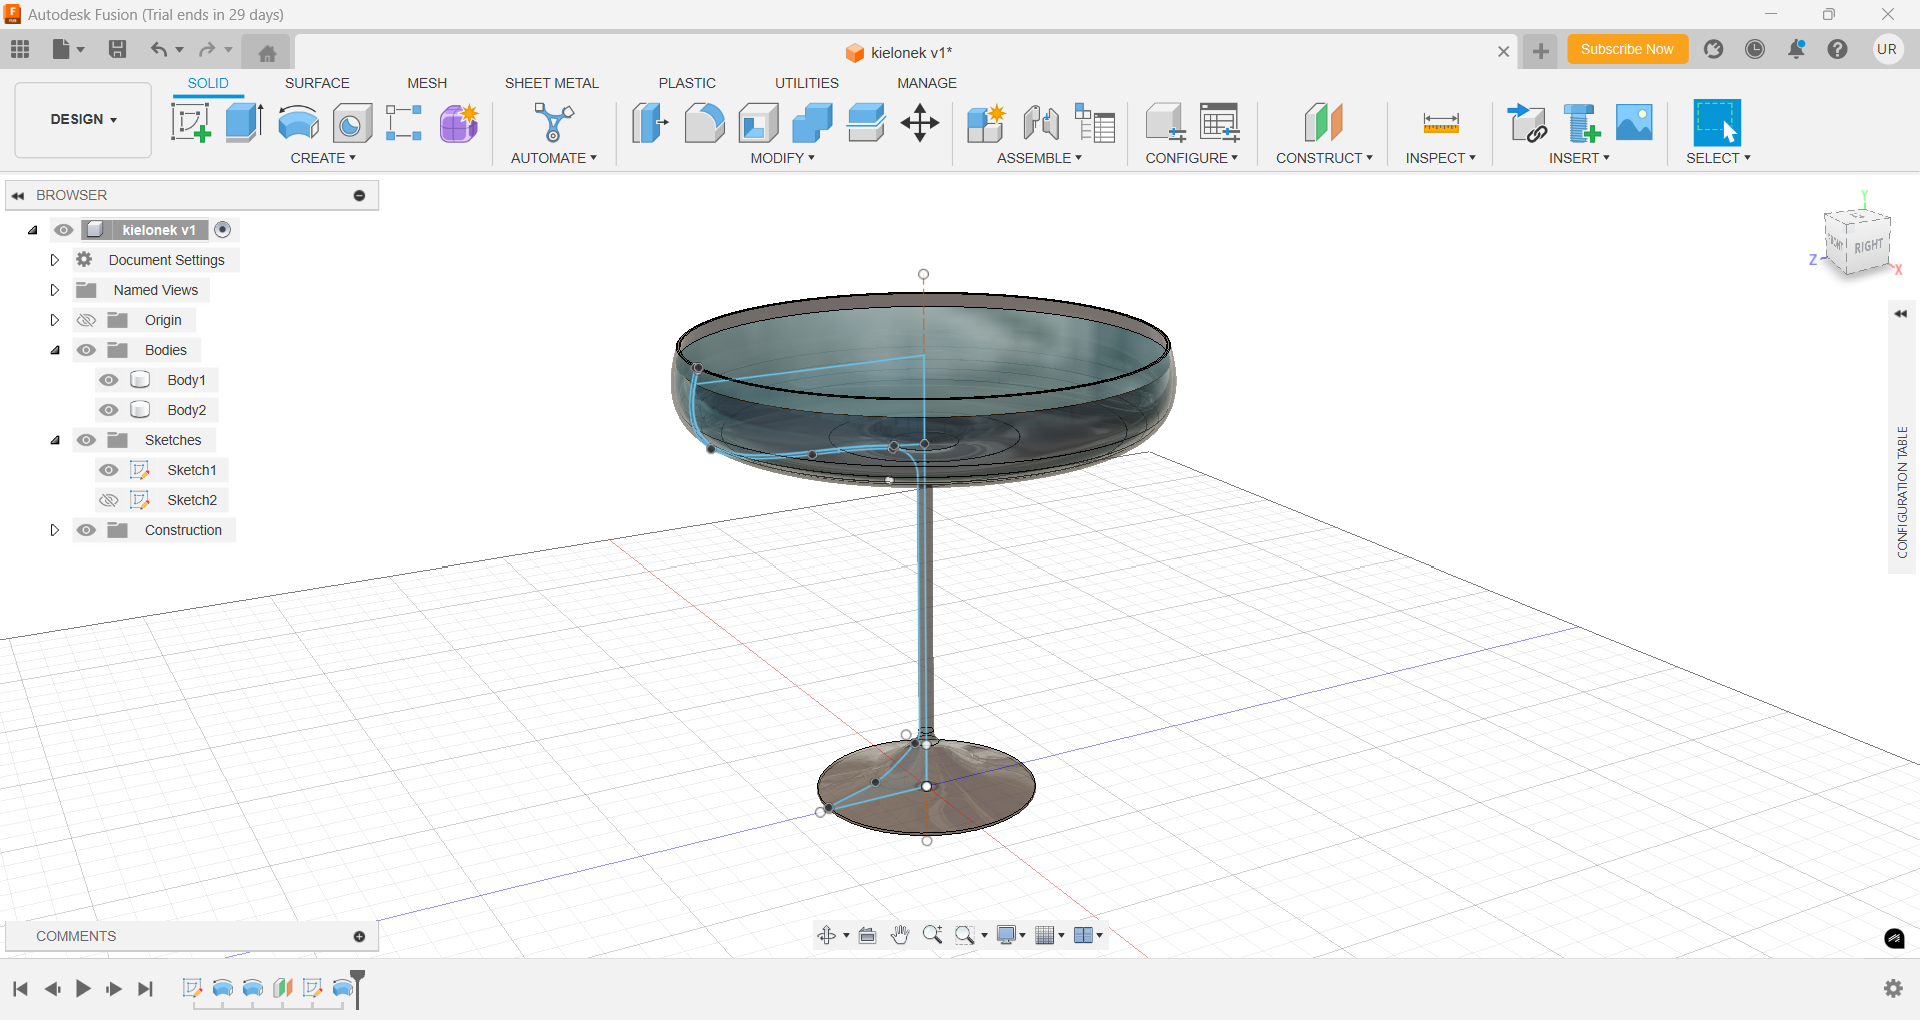
Task: Select the Hole tool
Action: coord(352,123)
